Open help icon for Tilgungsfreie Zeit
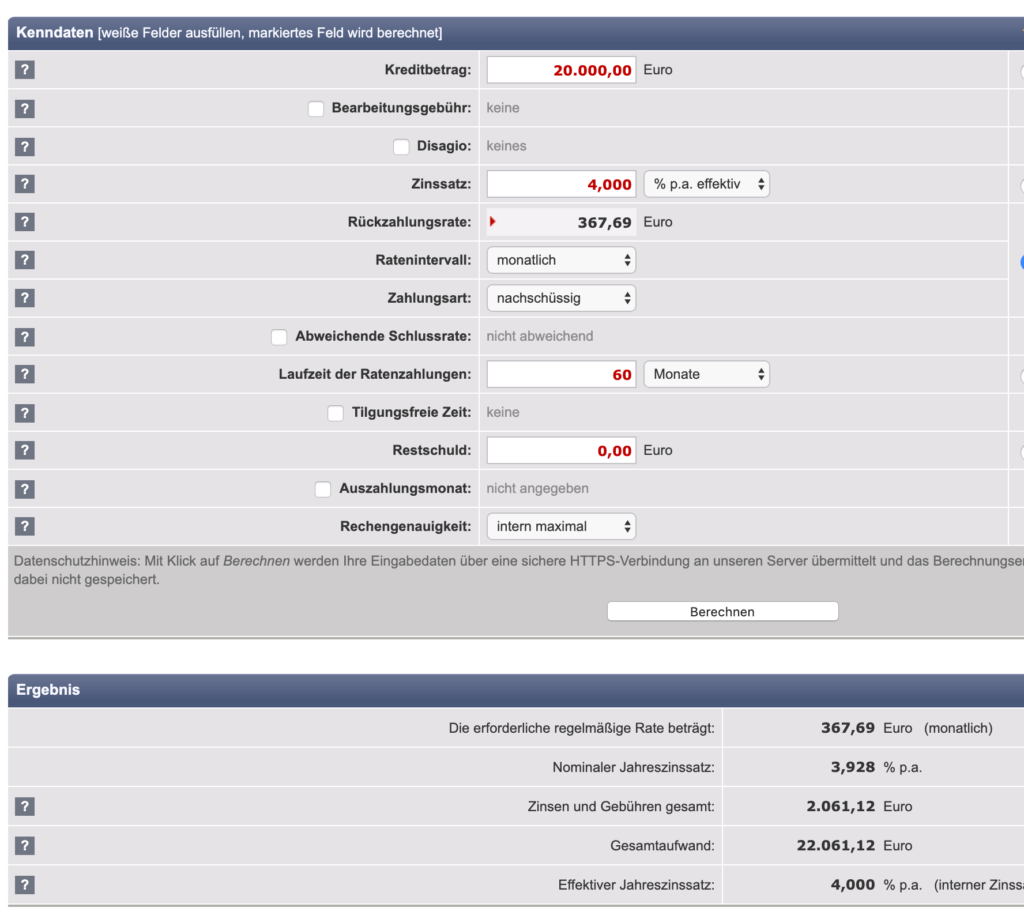This screenshot has height=919, width=1024. [x=25, y=413]
